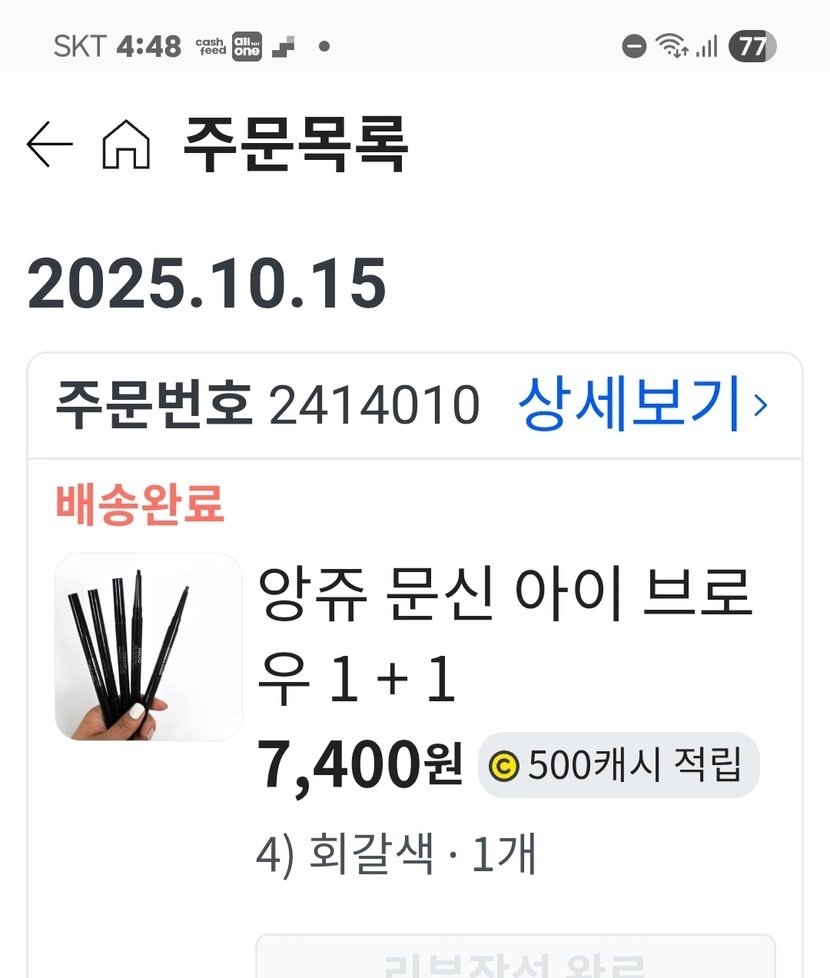Open the eyebrow pencil product thumbnail
This screenshot has height=978, width=830.
148,647
